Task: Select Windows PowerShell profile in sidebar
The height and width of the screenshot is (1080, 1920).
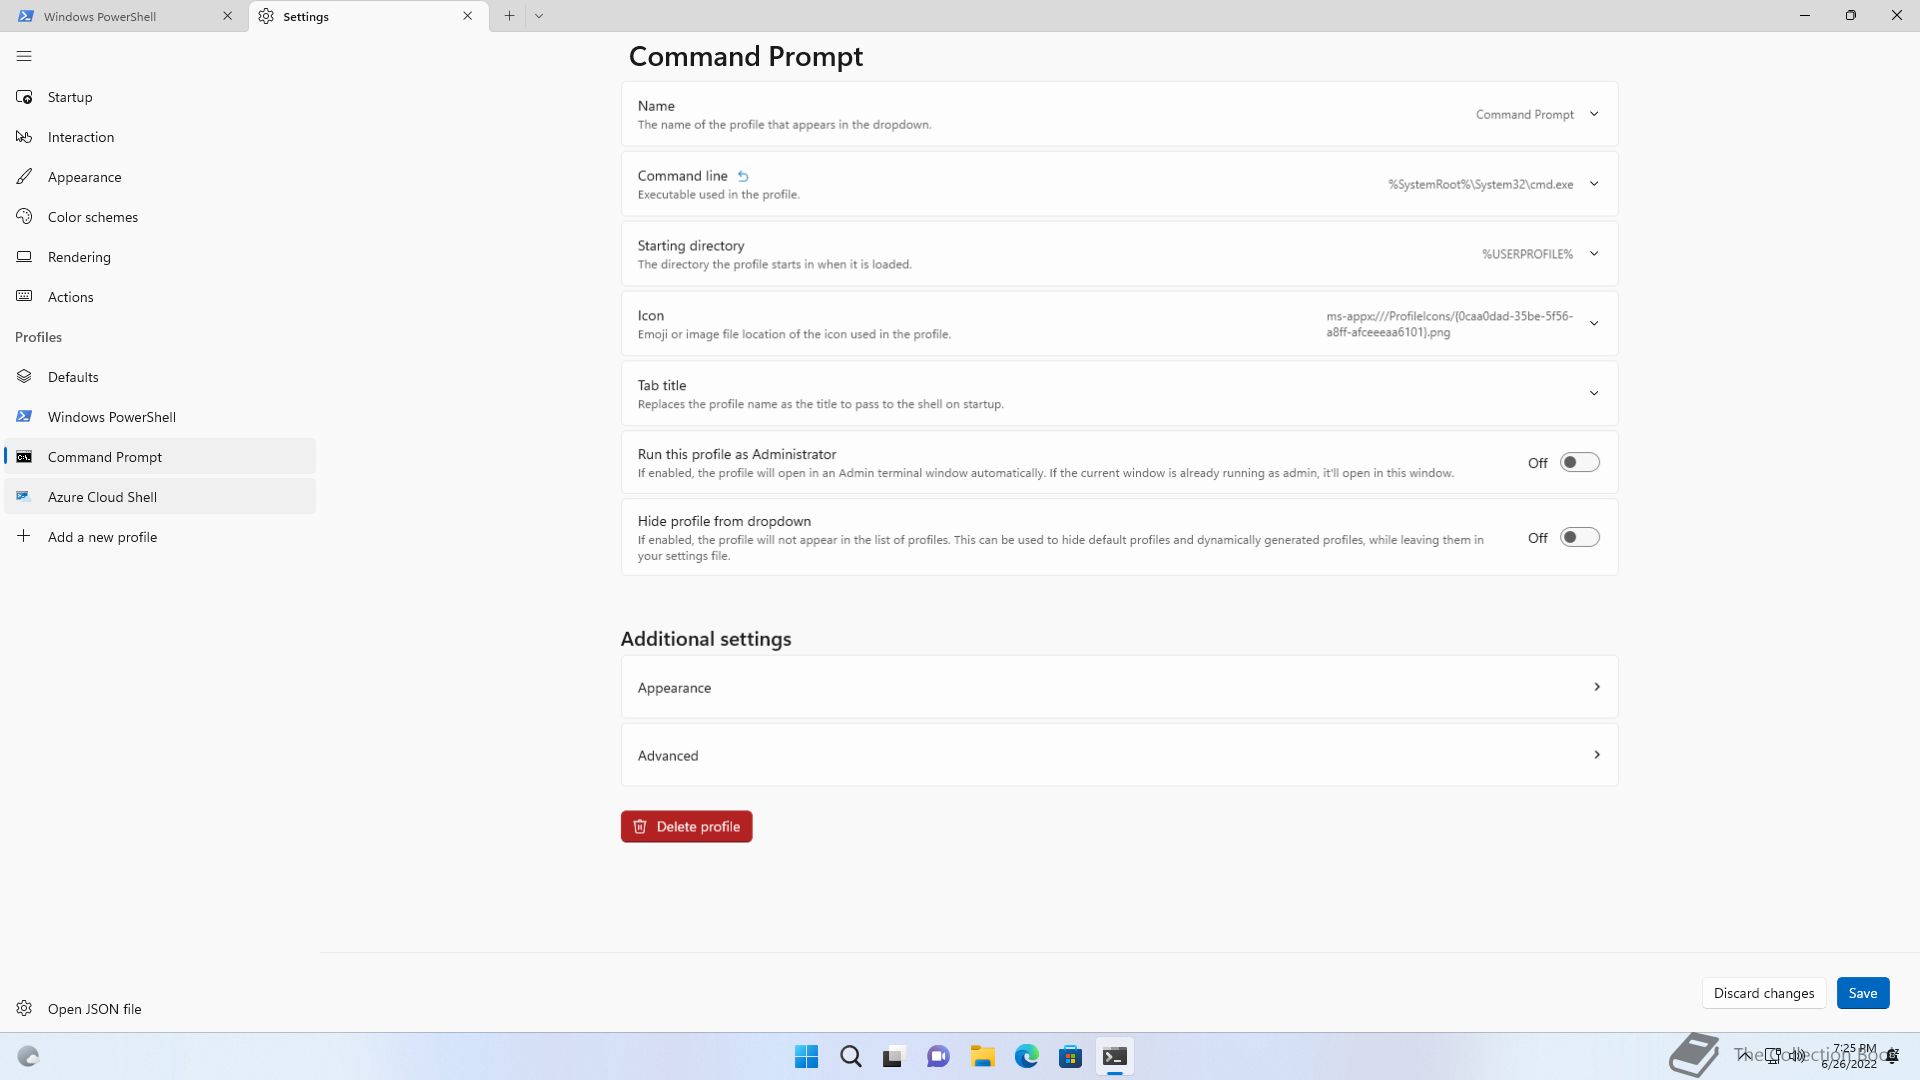Action: pyautogui.click(x=160, y=417)
